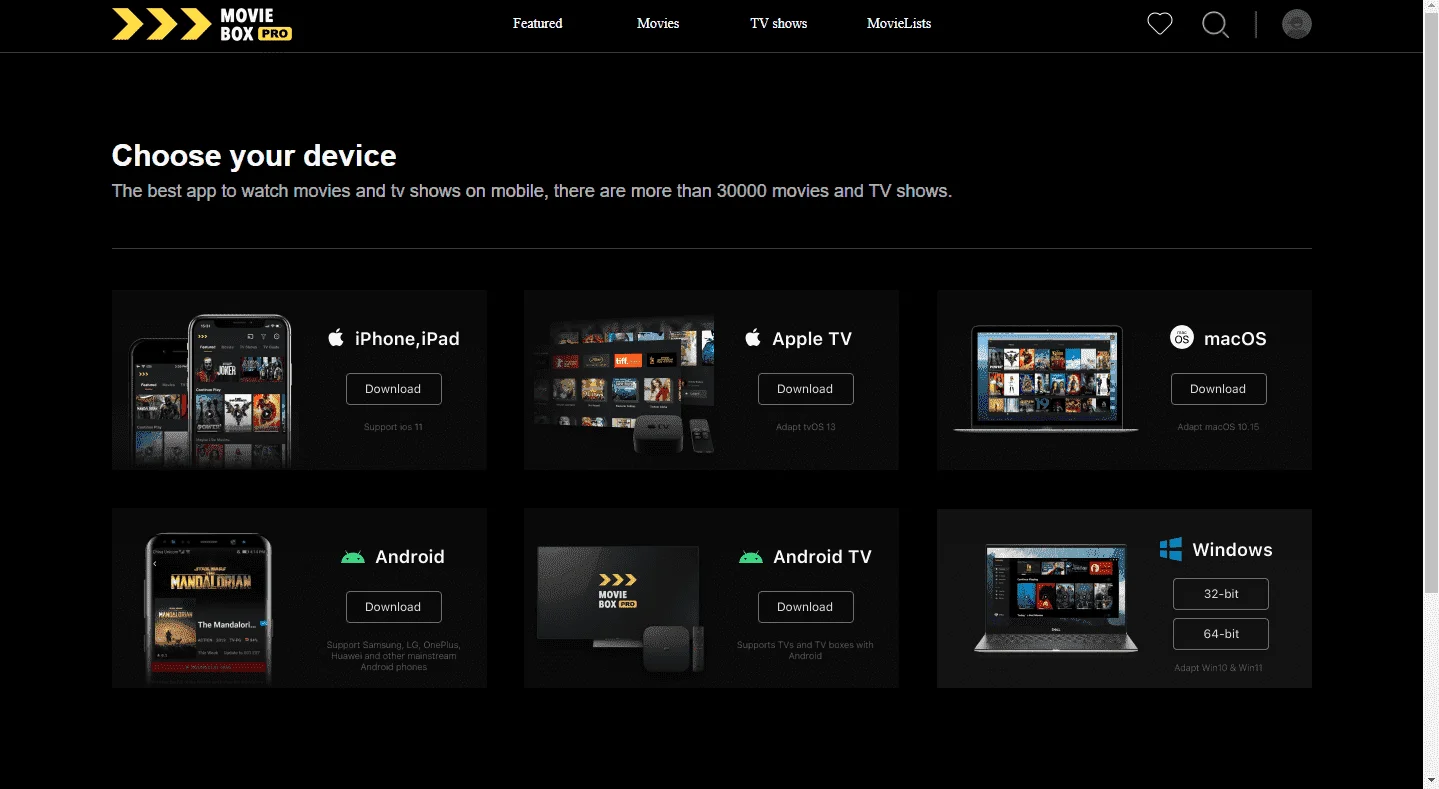Download the Apple TV app
The width and height of the screenshot is (1439, 789).
806,389
